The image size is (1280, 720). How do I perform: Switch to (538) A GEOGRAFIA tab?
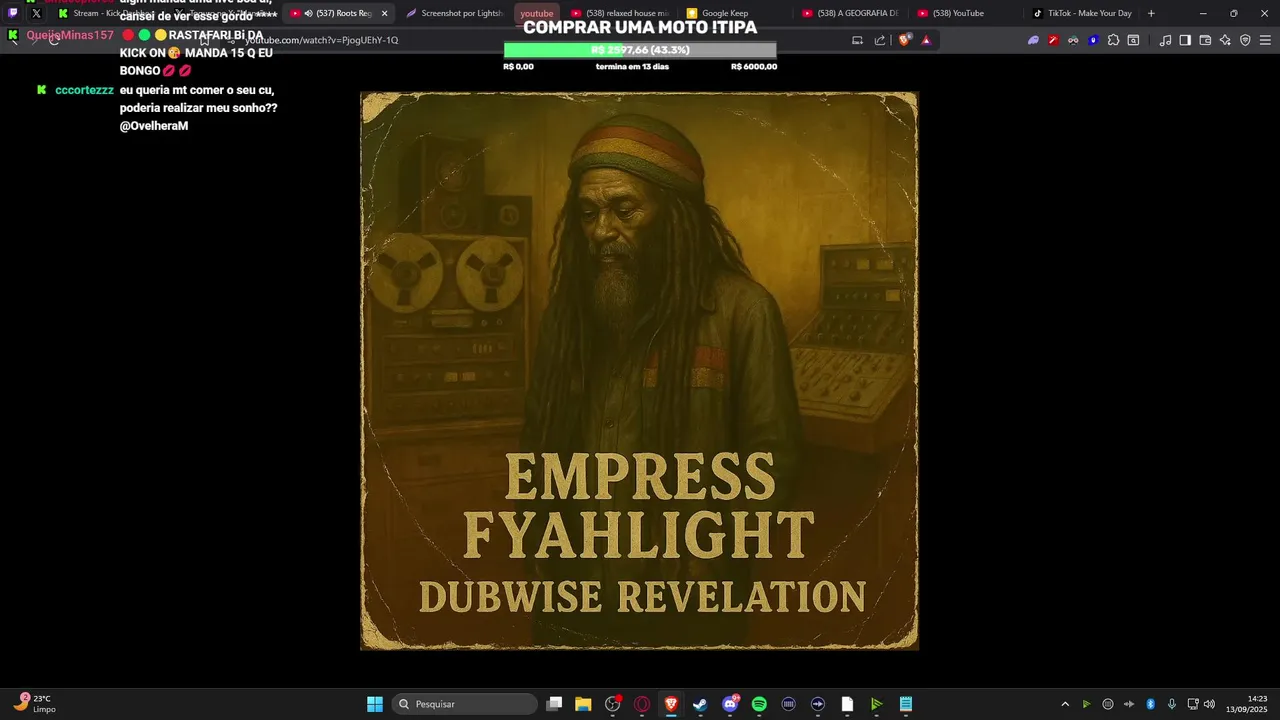click(850, 13)
